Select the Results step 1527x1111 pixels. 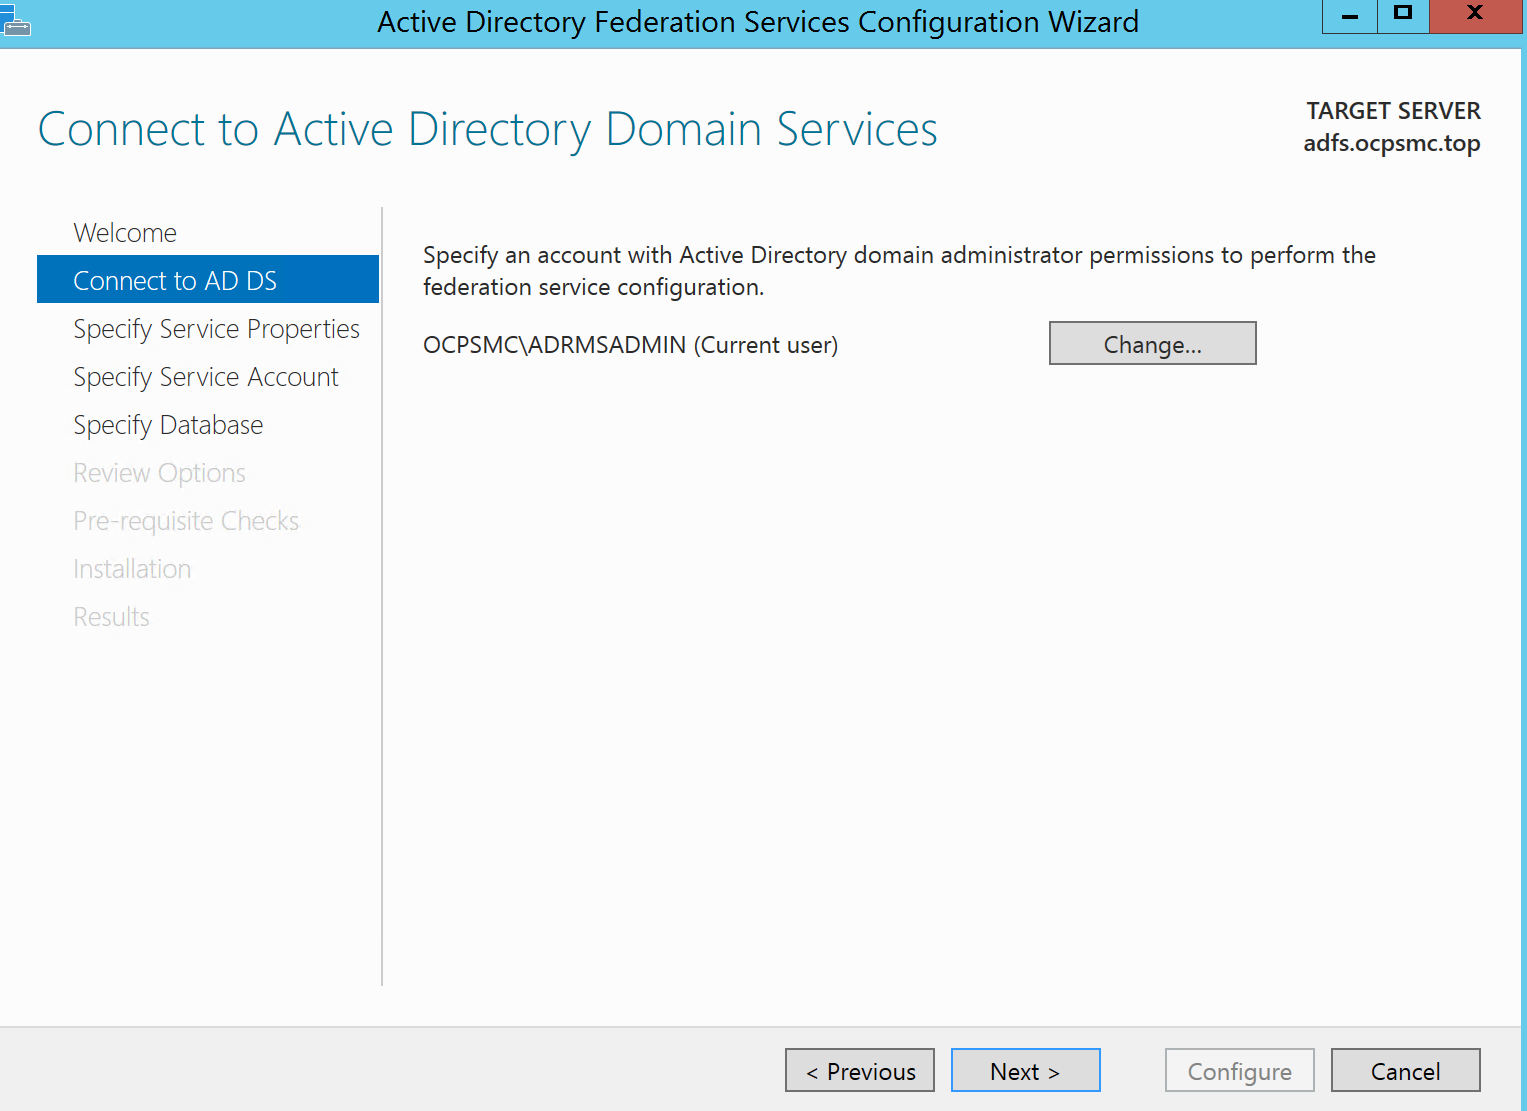[x=111, y=617]
